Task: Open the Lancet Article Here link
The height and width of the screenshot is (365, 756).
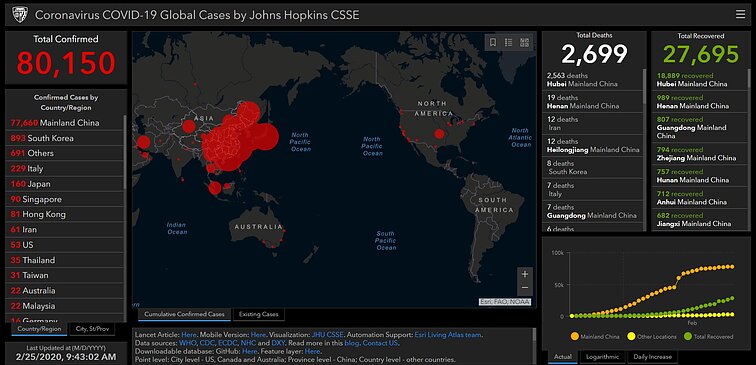Action: (x=189, y=335)
